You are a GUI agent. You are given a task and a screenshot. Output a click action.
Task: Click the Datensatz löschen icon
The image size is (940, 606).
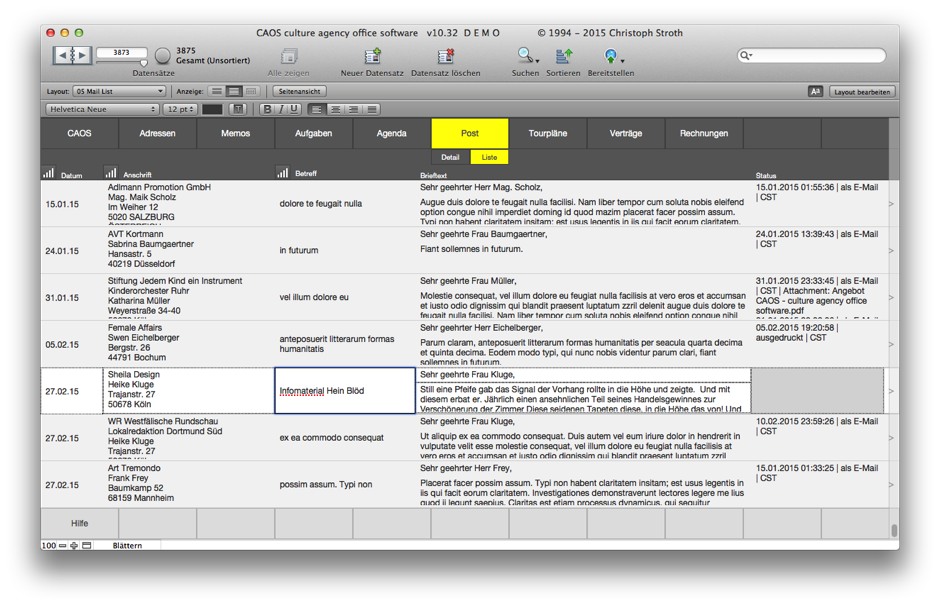[x=445, y=56]
